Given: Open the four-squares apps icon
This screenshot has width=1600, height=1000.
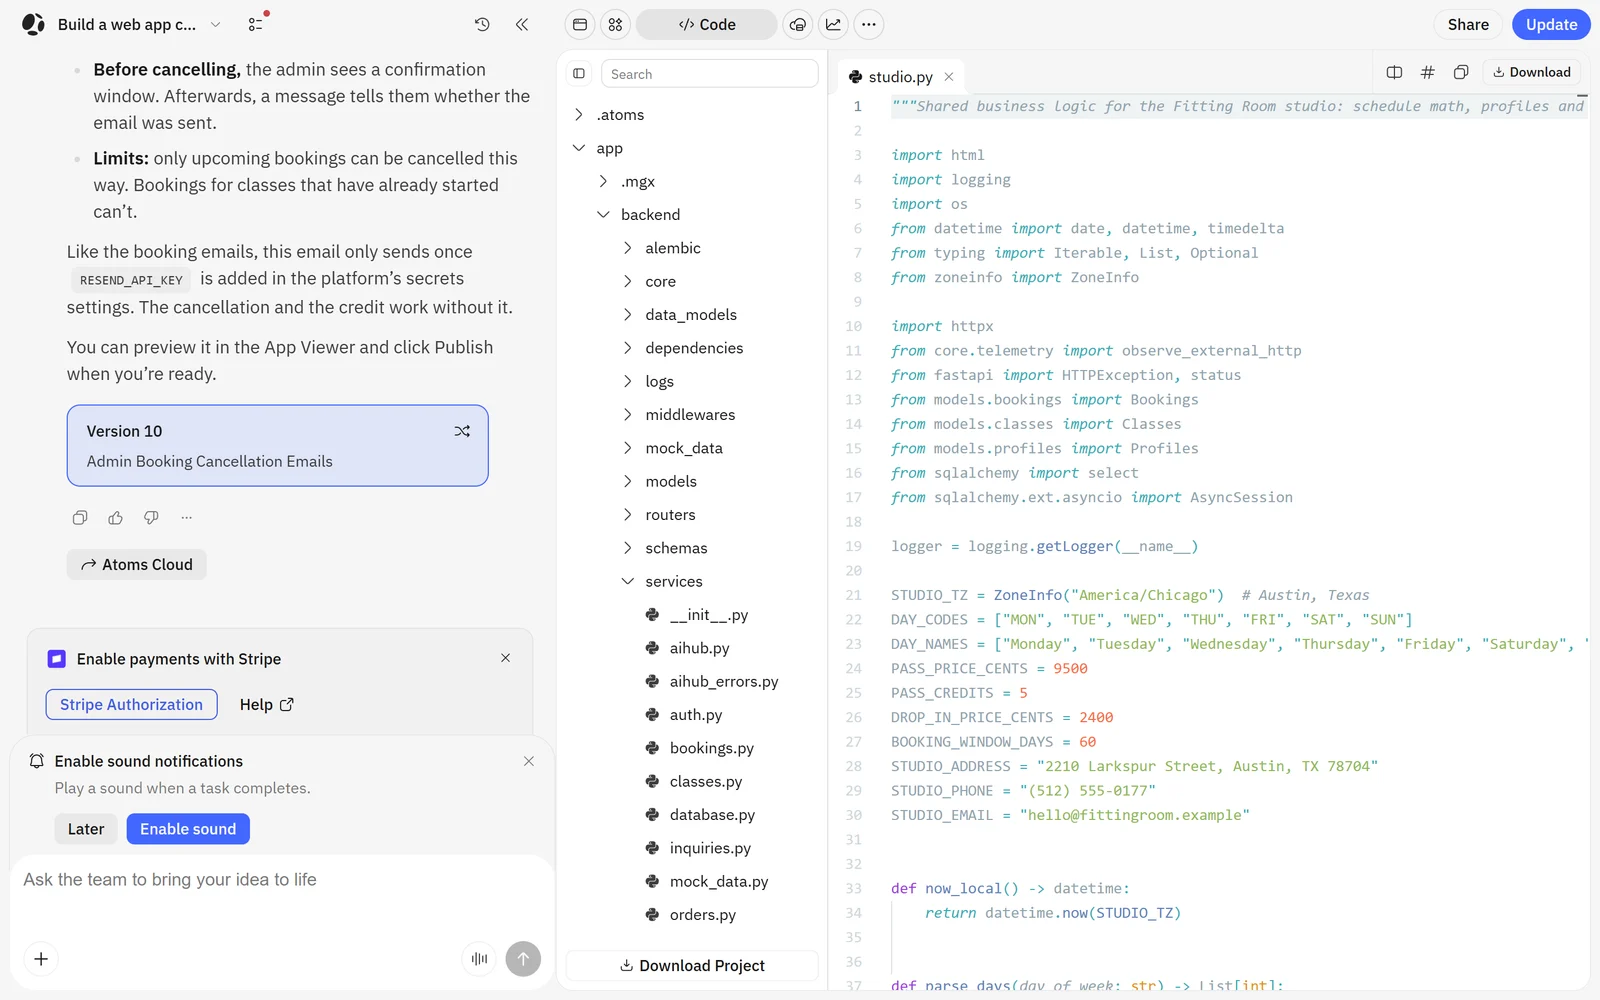Looking at the screenshot, I should pos(615,24).
